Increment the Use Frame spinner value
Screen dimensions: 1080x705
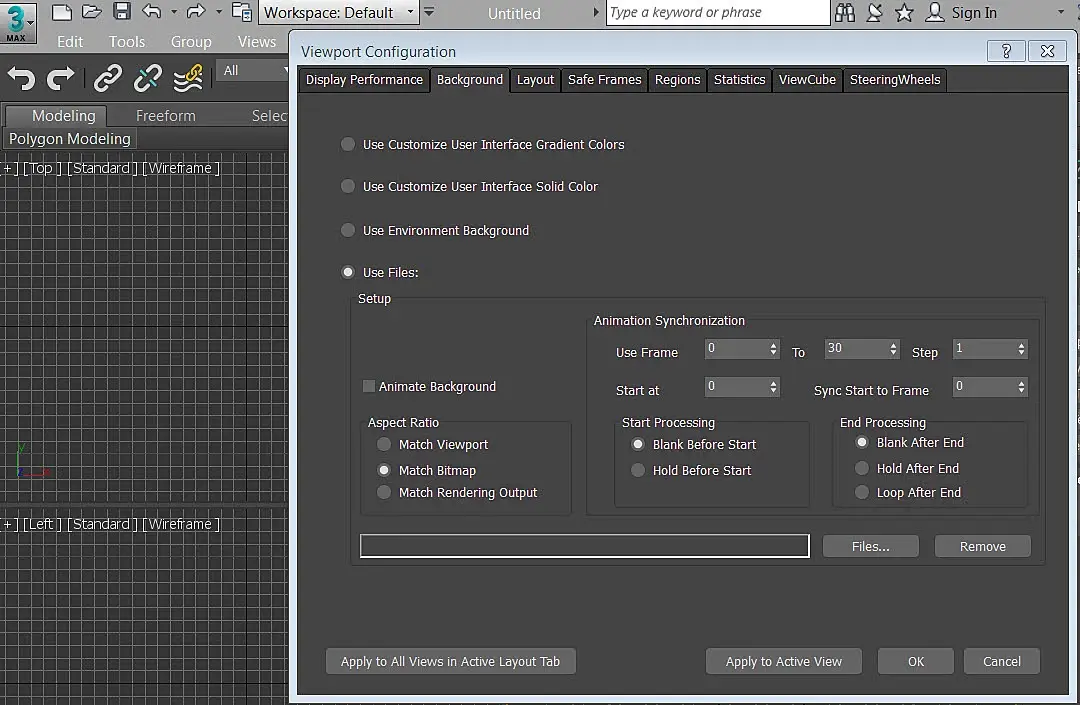coord(774,345)
